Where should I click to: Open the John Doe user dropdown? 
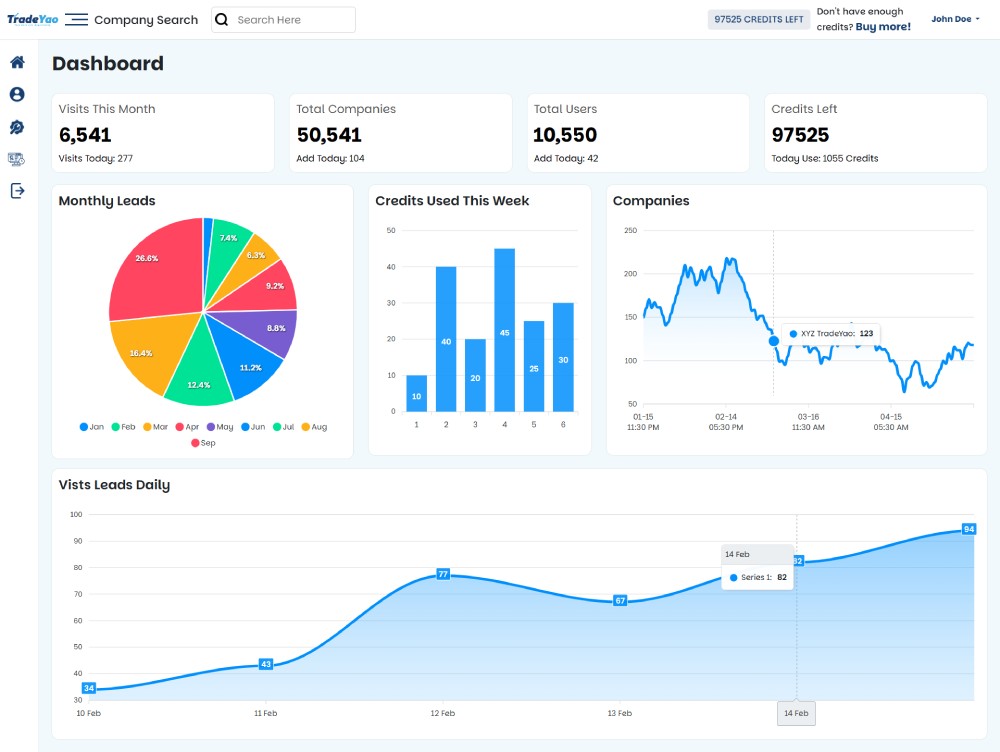click(x=955, y=19)
